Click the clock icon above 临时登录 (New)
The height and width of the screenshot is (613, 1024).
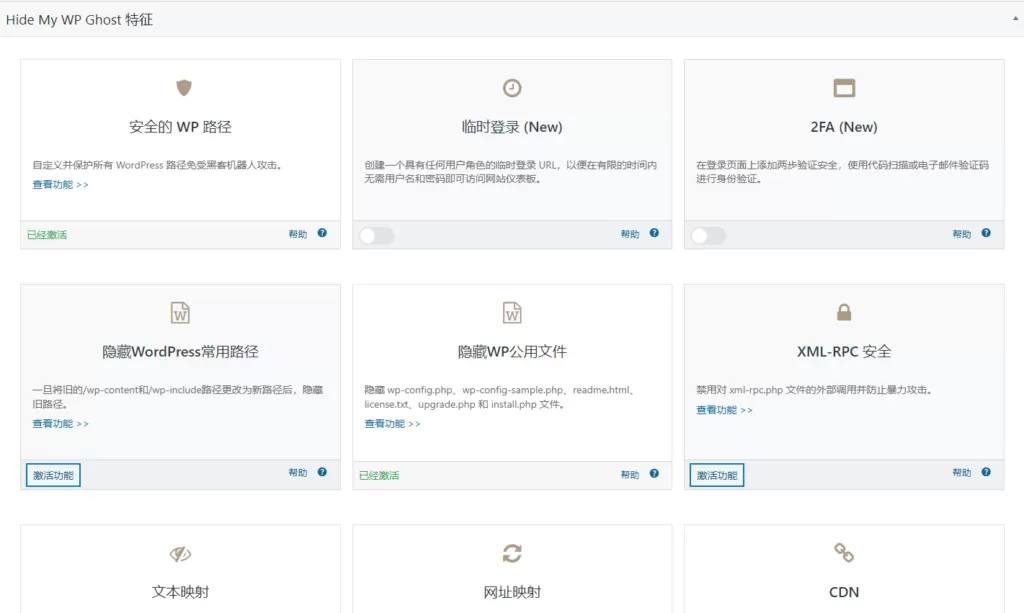click(512, 88)
